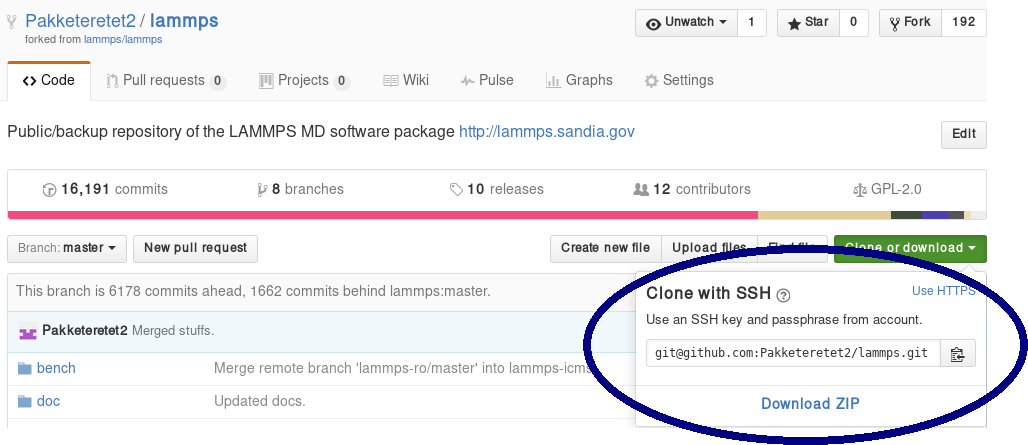Click the help icon beside Clone with SSH
The width and height of the screenshot is (1028, 445).
[x=784, y=294]
